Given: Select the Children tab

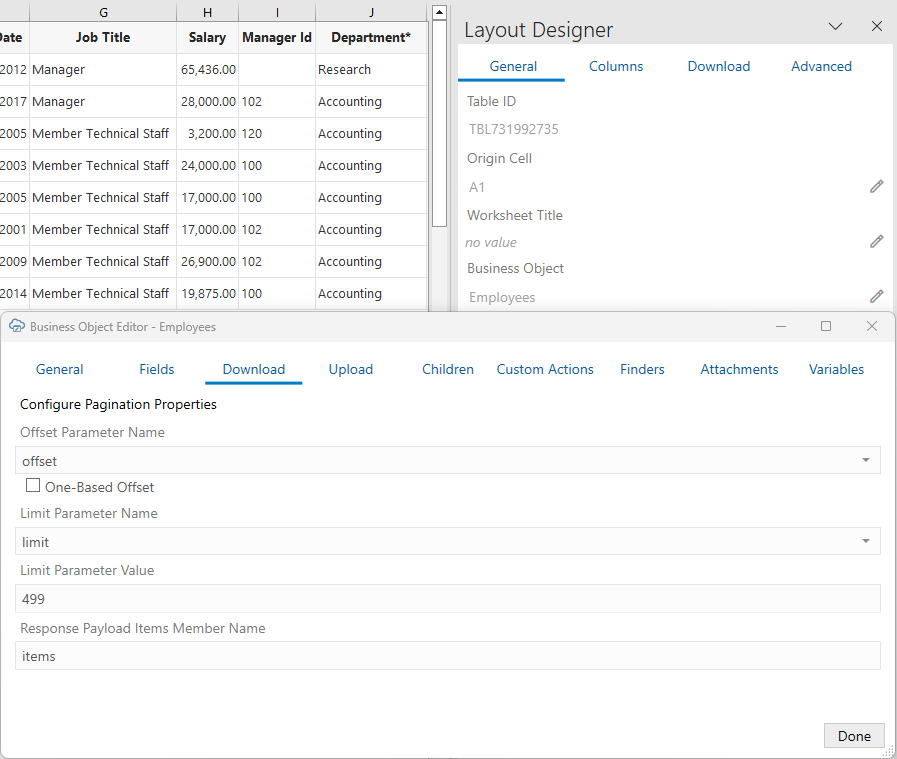Looking at the screenshot, I should pos(447,369).
